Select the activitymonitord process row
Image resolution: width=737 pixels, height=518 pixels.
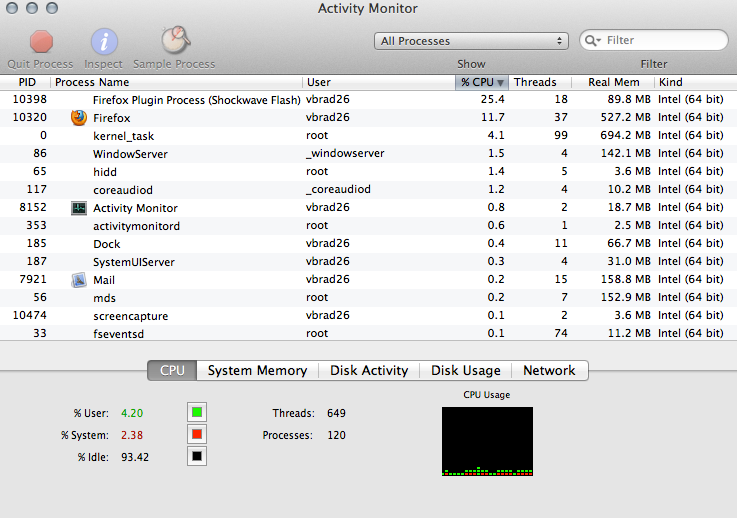368,226
